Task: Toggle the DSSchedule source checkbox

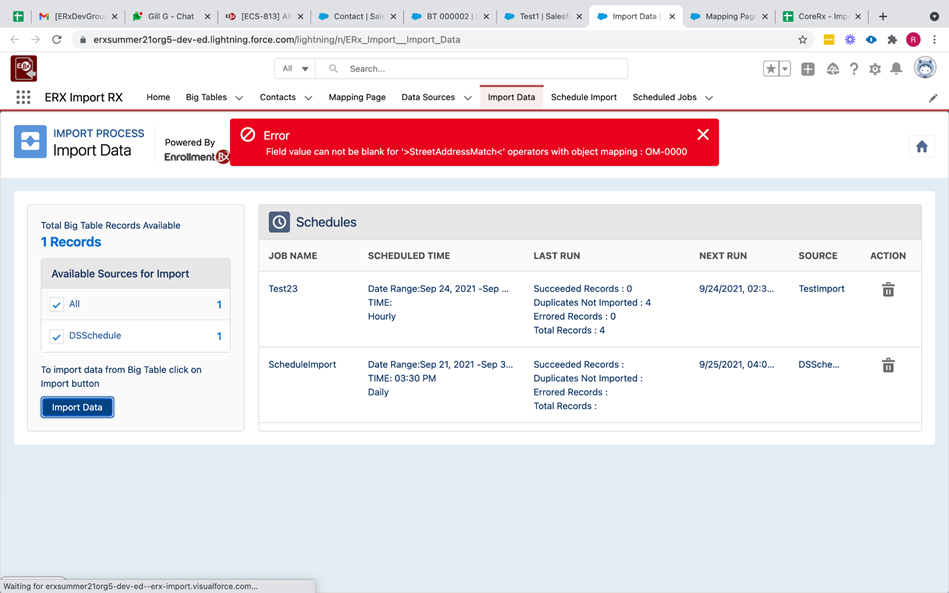Action: point(57,336)
